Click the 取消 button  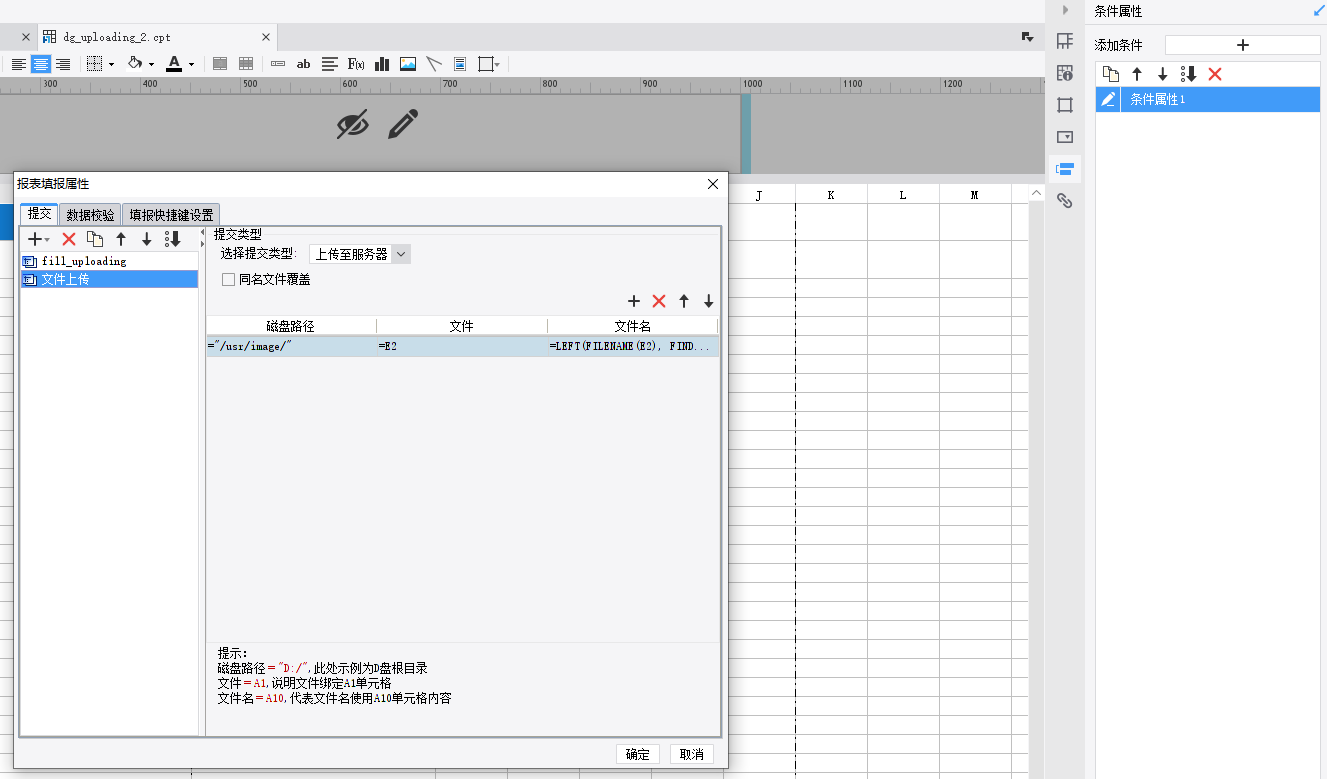[692, 754]
